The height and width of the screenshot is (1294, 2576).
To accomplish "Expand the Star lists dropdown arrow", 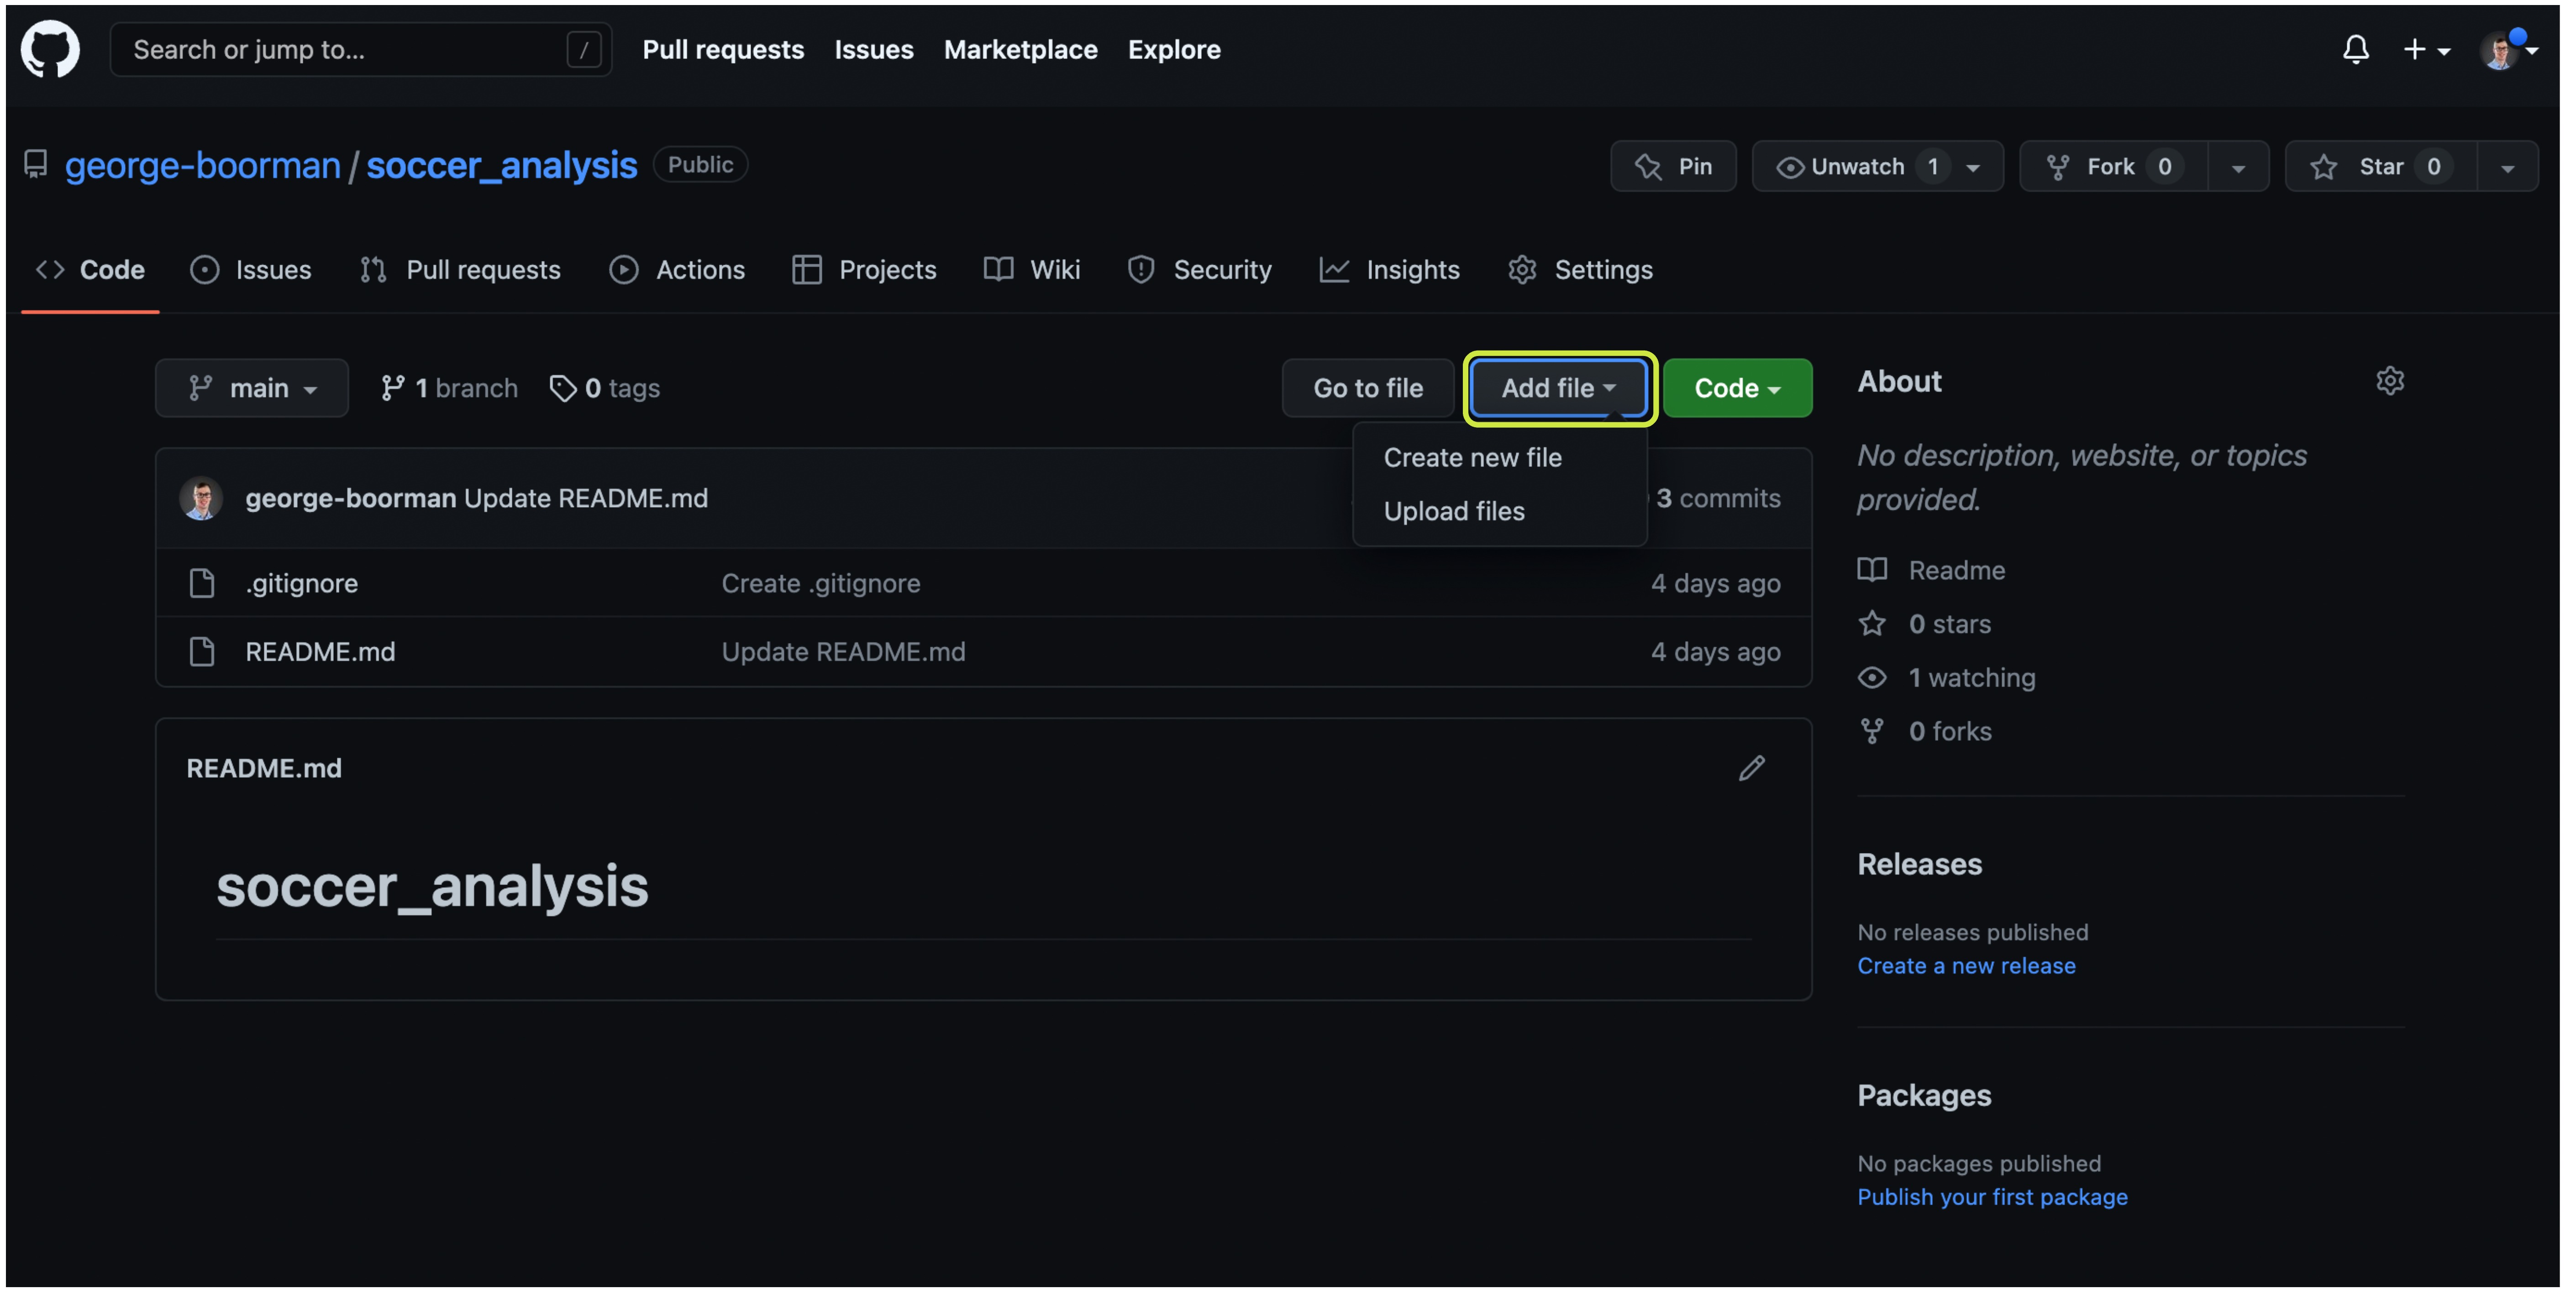I will coord(2507,167).
